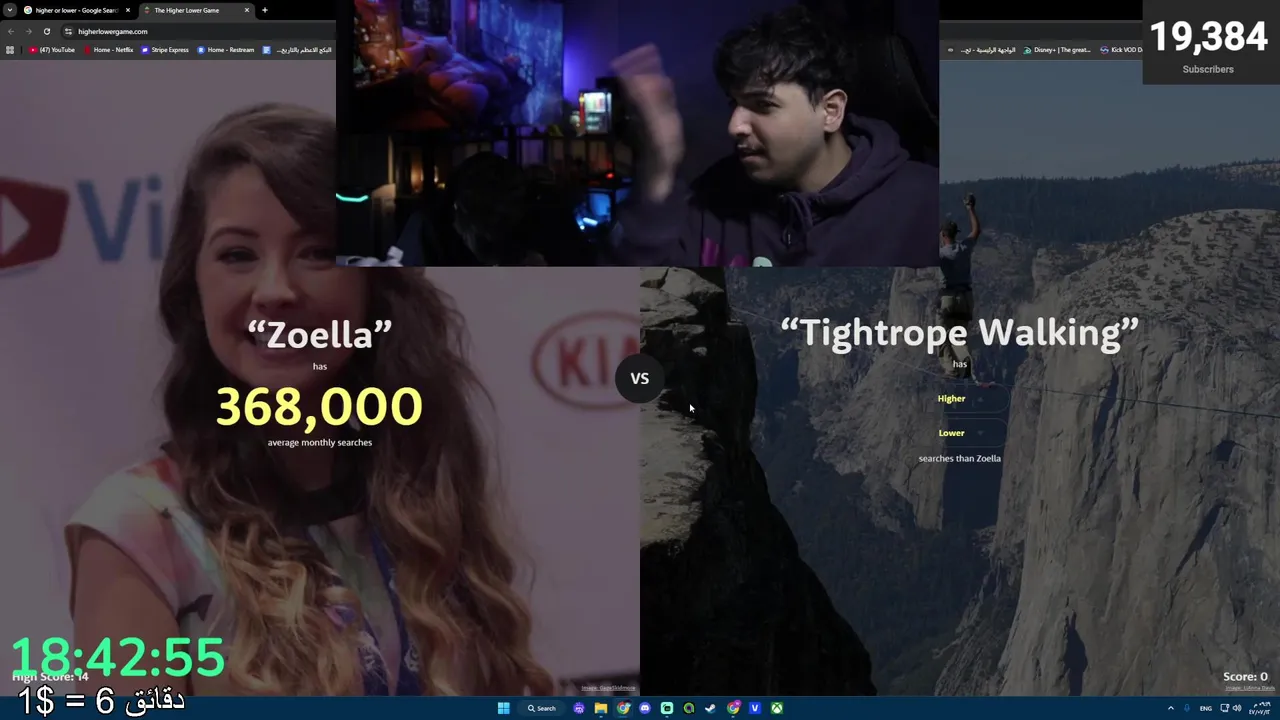The image size is (1280, 720).
Task: Open the 'Kick VOD D' bookmark
Action: 1120,49
